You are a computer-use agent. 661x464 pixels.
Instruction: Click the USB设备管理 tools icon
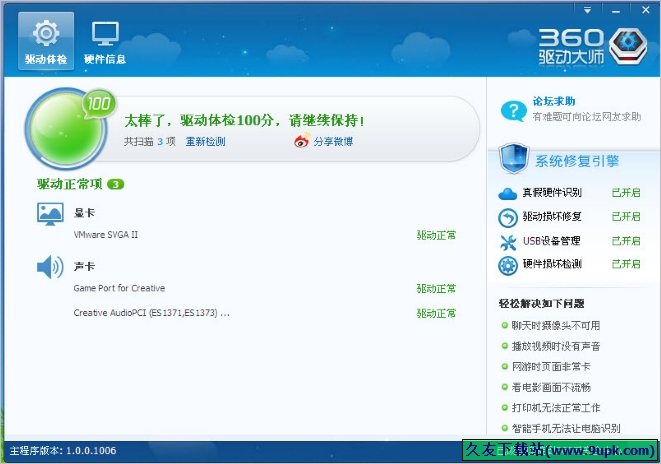(x=508, y=242)
